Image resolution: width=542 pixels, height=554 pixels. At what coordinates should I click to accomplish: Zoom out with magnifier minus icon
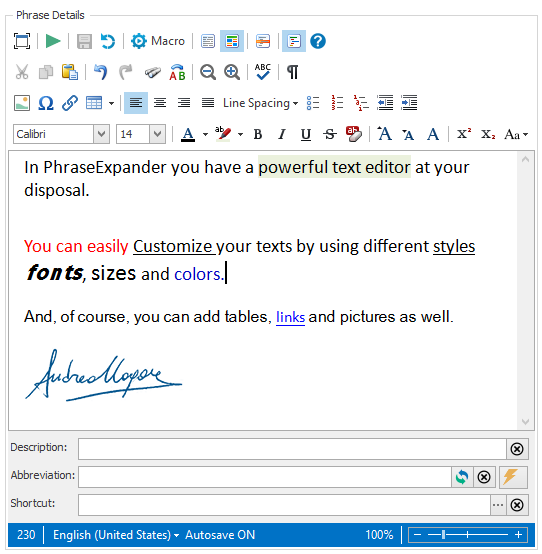coord(208,72)
